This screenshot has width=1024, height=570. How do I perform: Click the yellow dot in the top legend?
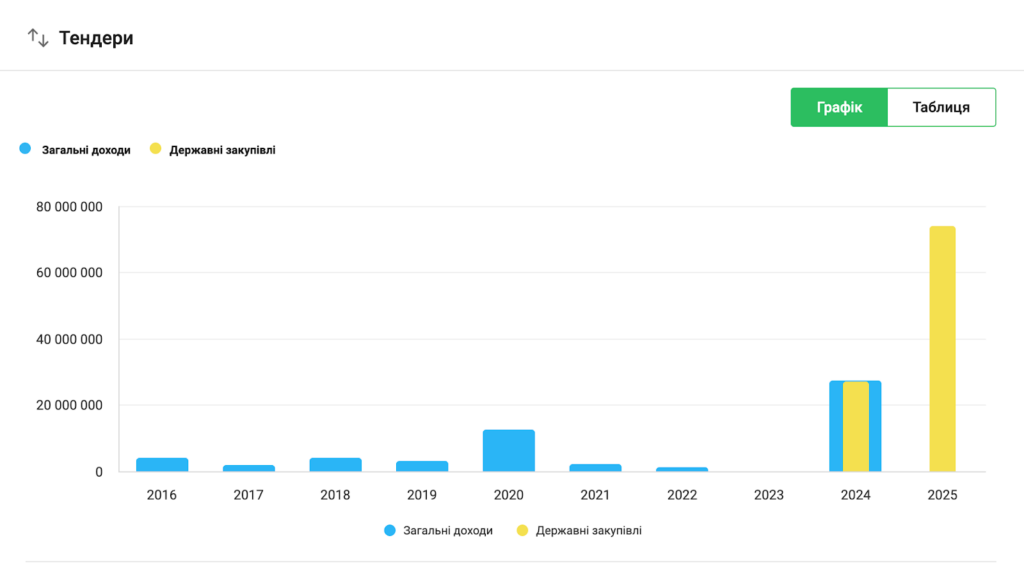(x=155, y=149)
